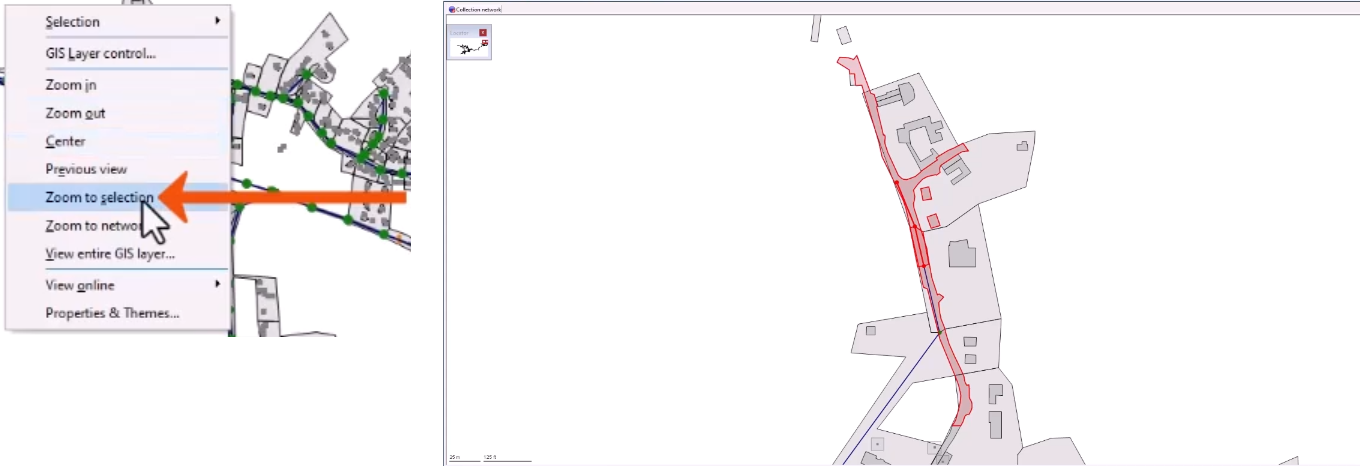
Task: Choose Previous view menu entry
Action: click(x=118, y=169)
